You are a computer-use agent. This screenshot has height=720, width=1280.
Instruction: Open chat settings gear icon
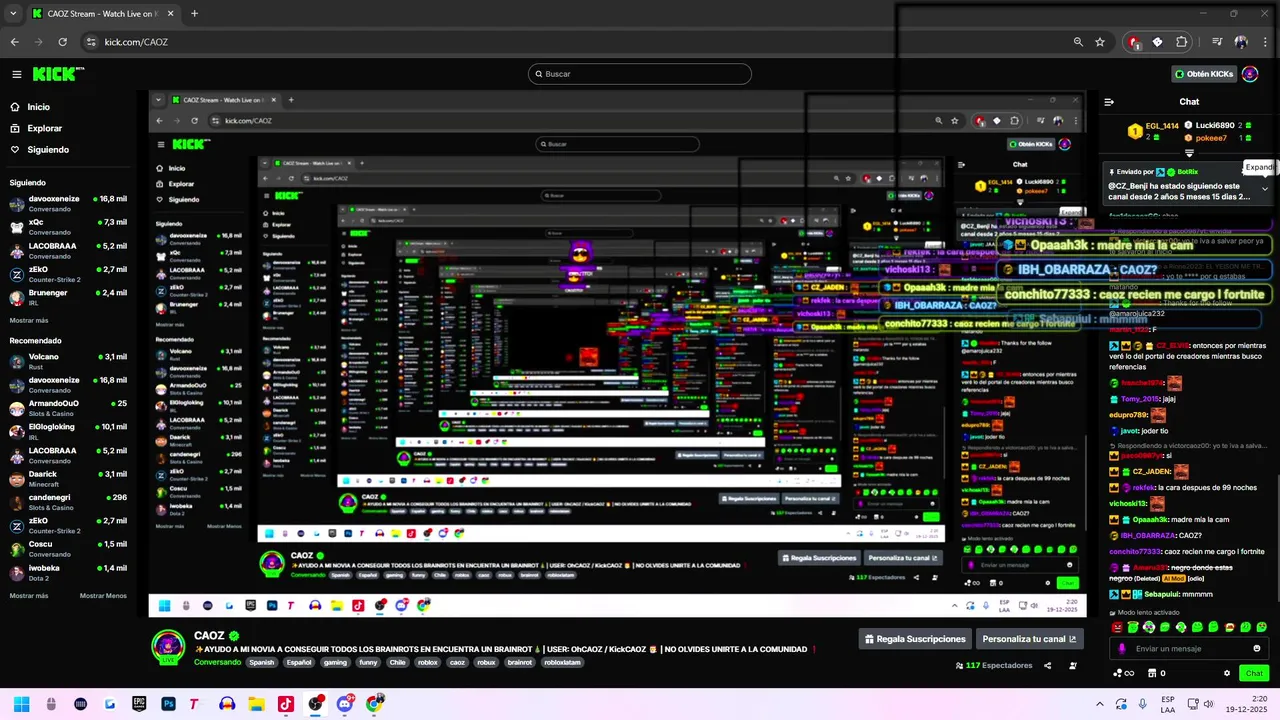pyautogui.click(x=1227, y=674)
